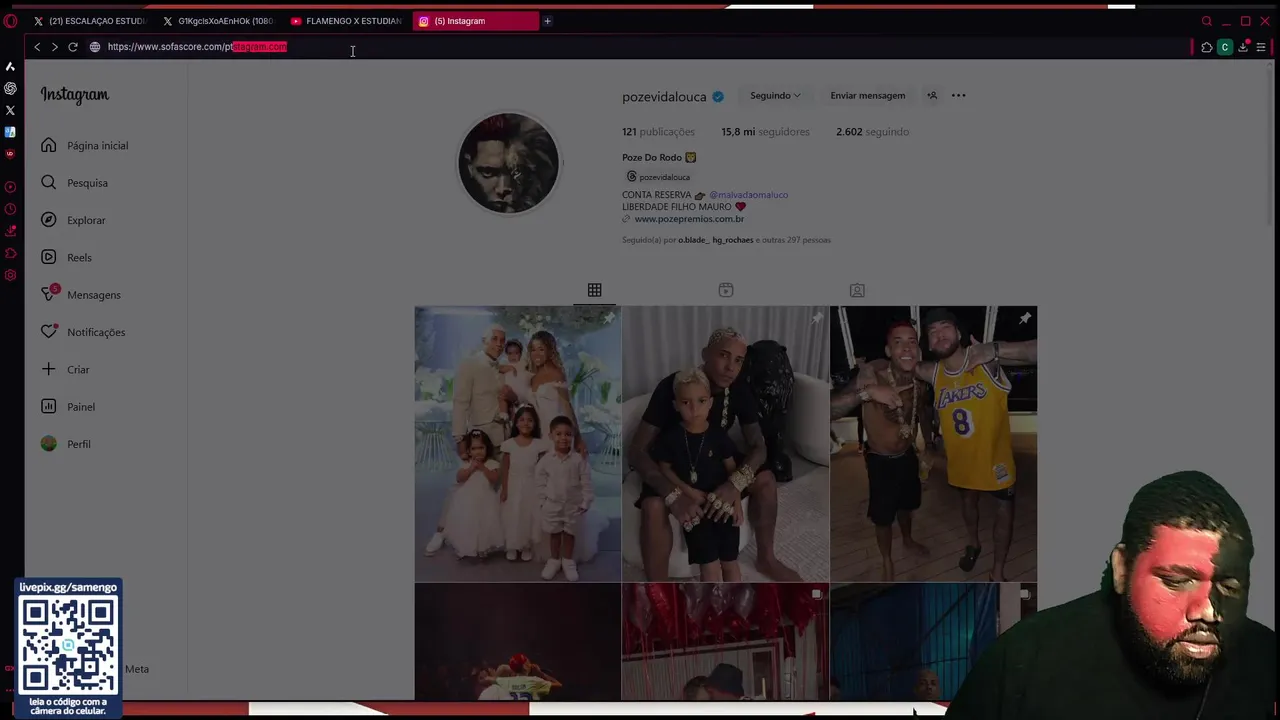Open sidebar settings gear icon
This screenshot has height=720, width=1280.
coord(10,275)
